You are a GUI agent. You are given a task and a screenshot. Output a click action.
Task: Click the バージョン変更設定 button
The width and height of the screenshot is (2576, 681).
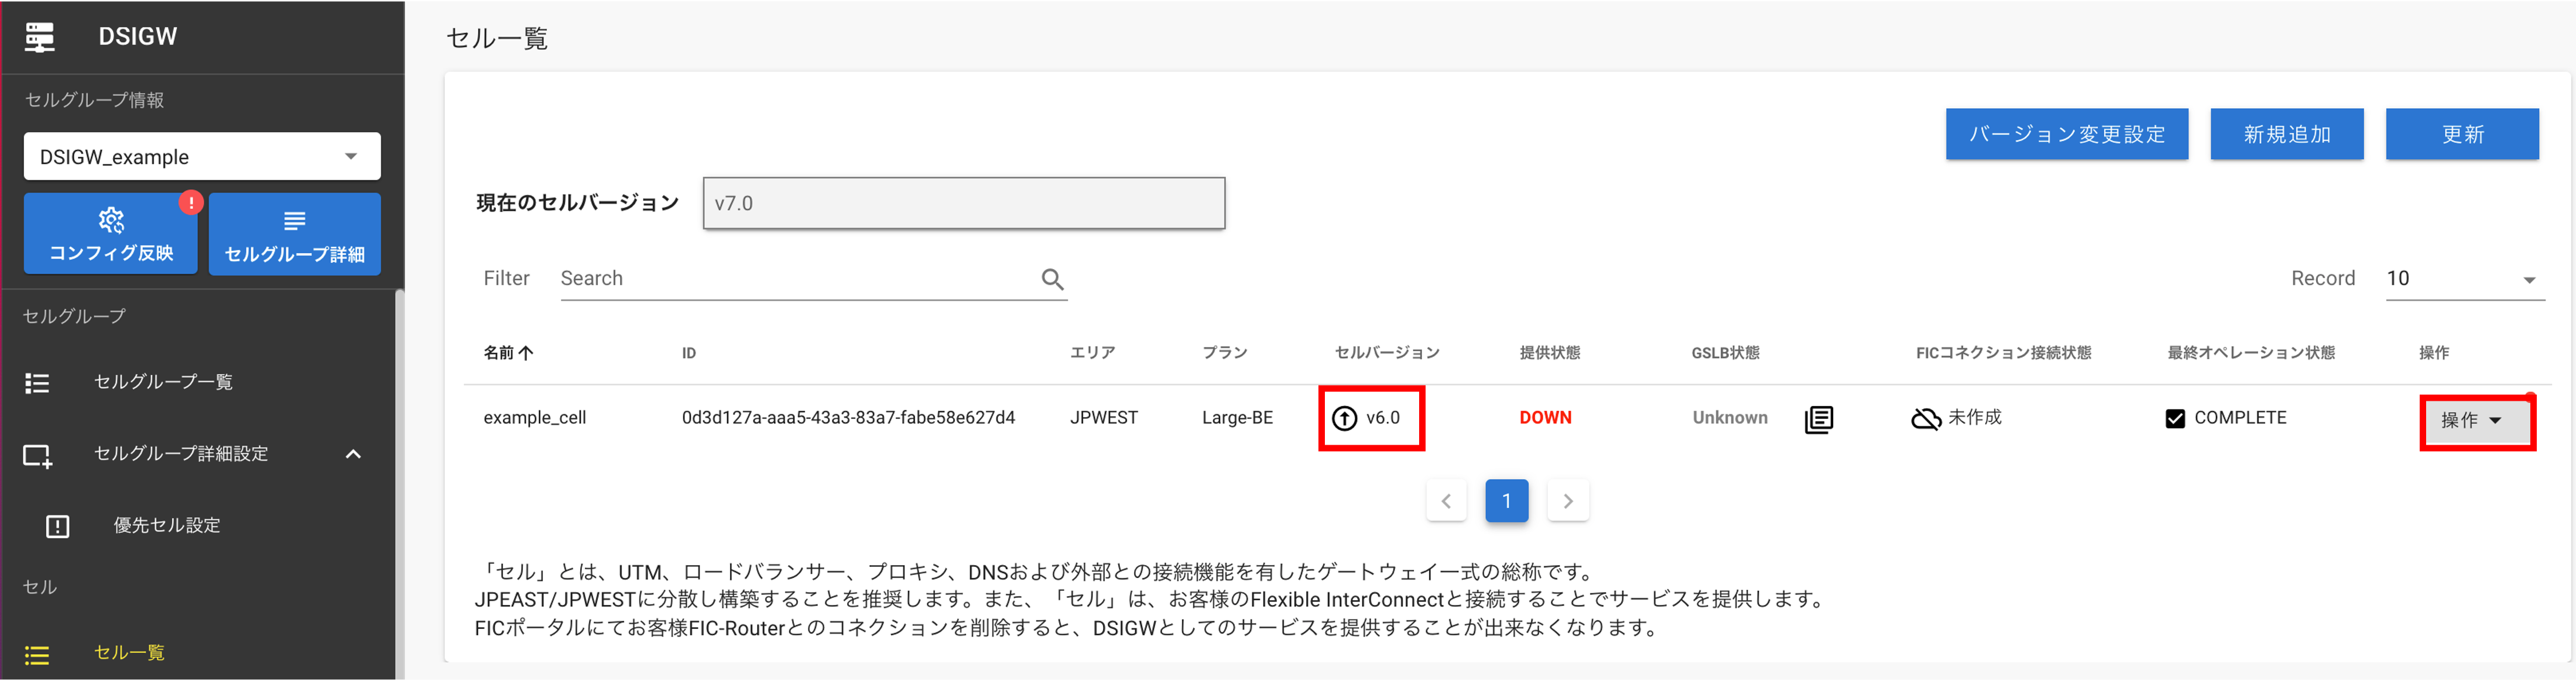[x=2066, y=134]
